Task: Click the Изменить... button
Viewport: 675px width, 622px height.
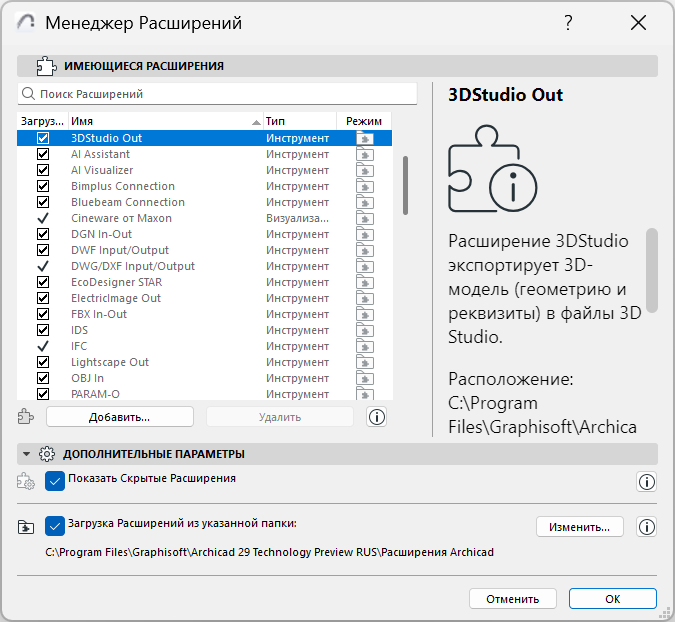Action: 579,526
